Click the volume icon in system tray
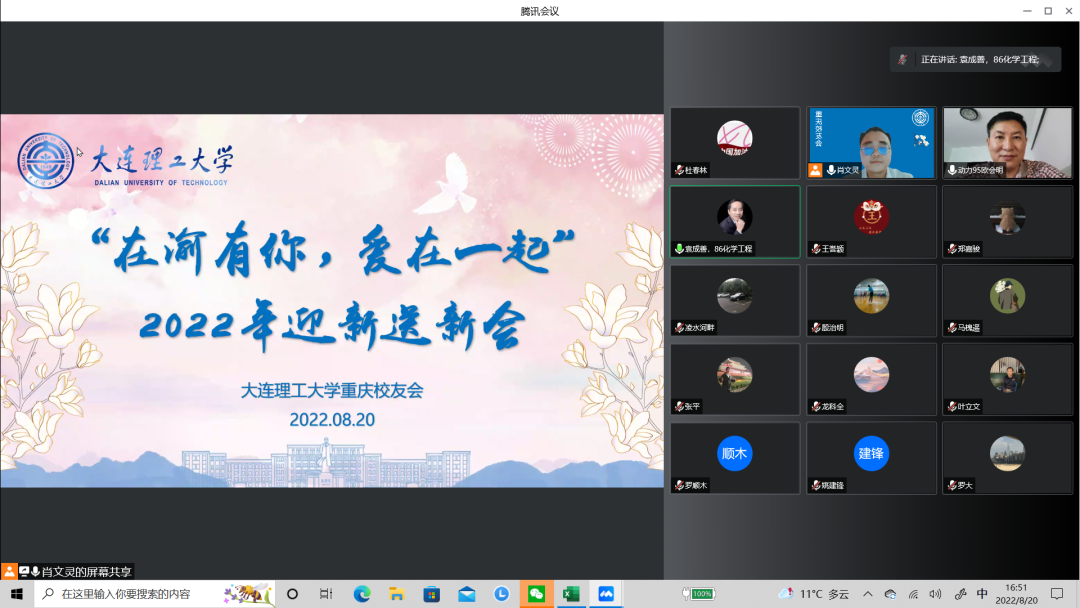Viewport: 1080px width, 608px height. (936, 594)
